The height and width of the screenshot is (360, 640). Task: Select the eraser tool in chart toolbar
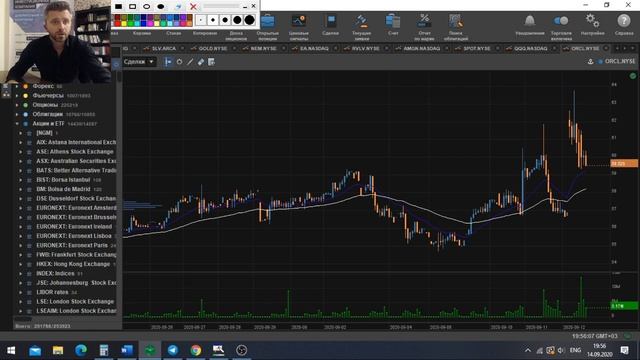point(200,62)
